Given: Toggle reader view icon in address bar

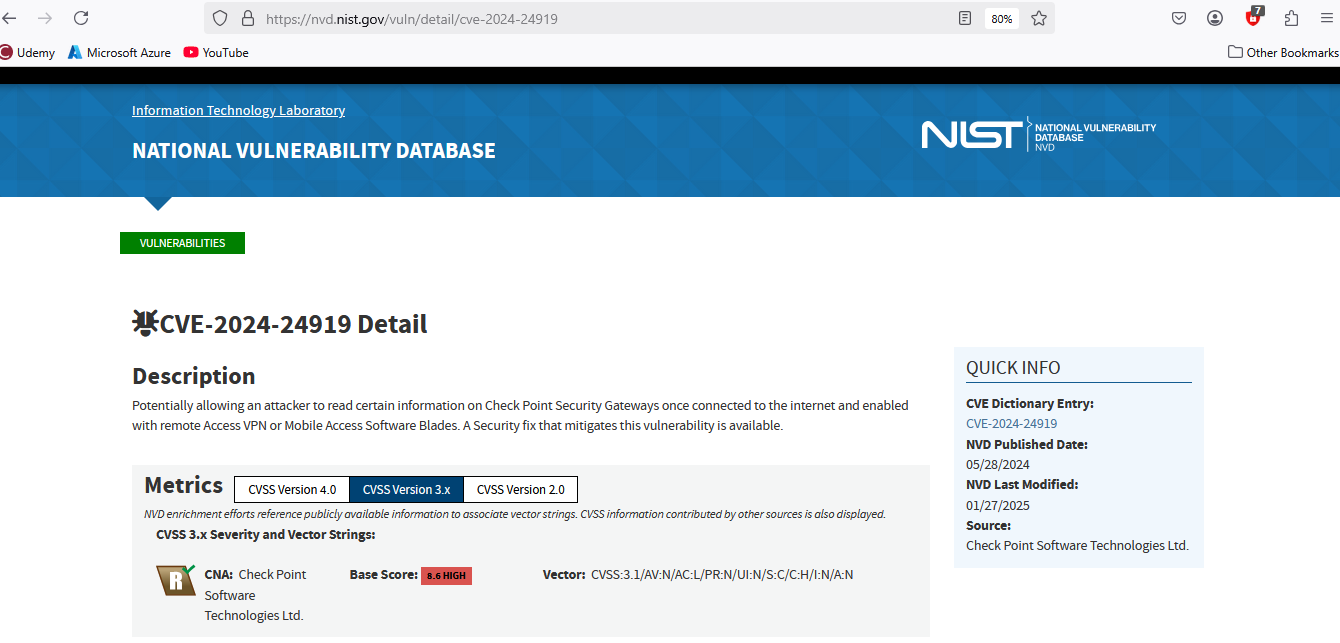Looking at the screenshot, I should 965,18.
